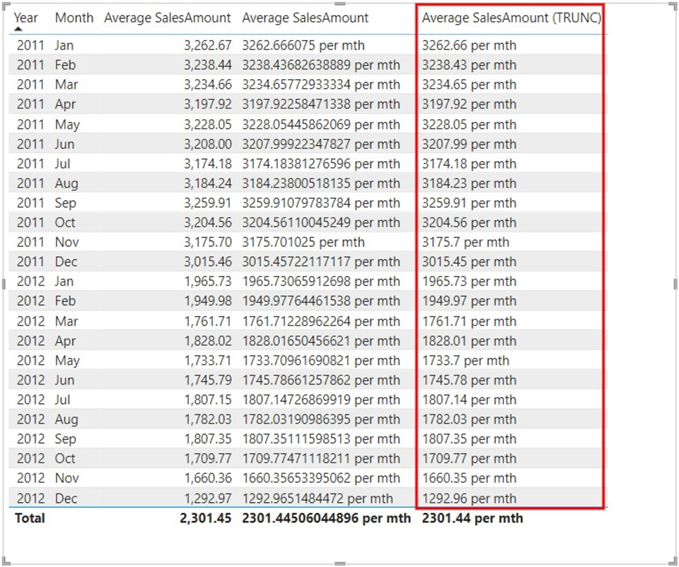Select the cell 3184.23 per mth
Viewport: 679px width, 567px height.
click(469, 183)
